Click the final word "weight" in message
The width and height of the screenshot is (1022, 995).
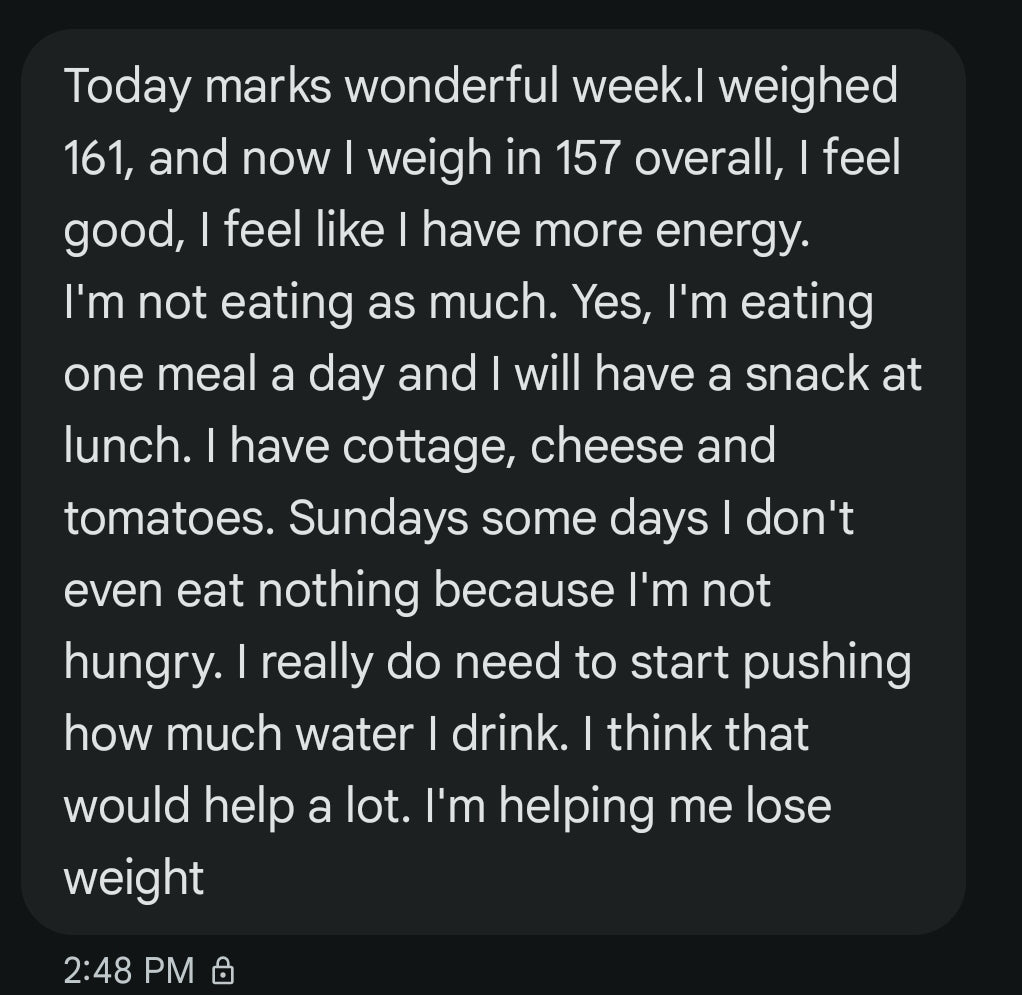point(134,879)
